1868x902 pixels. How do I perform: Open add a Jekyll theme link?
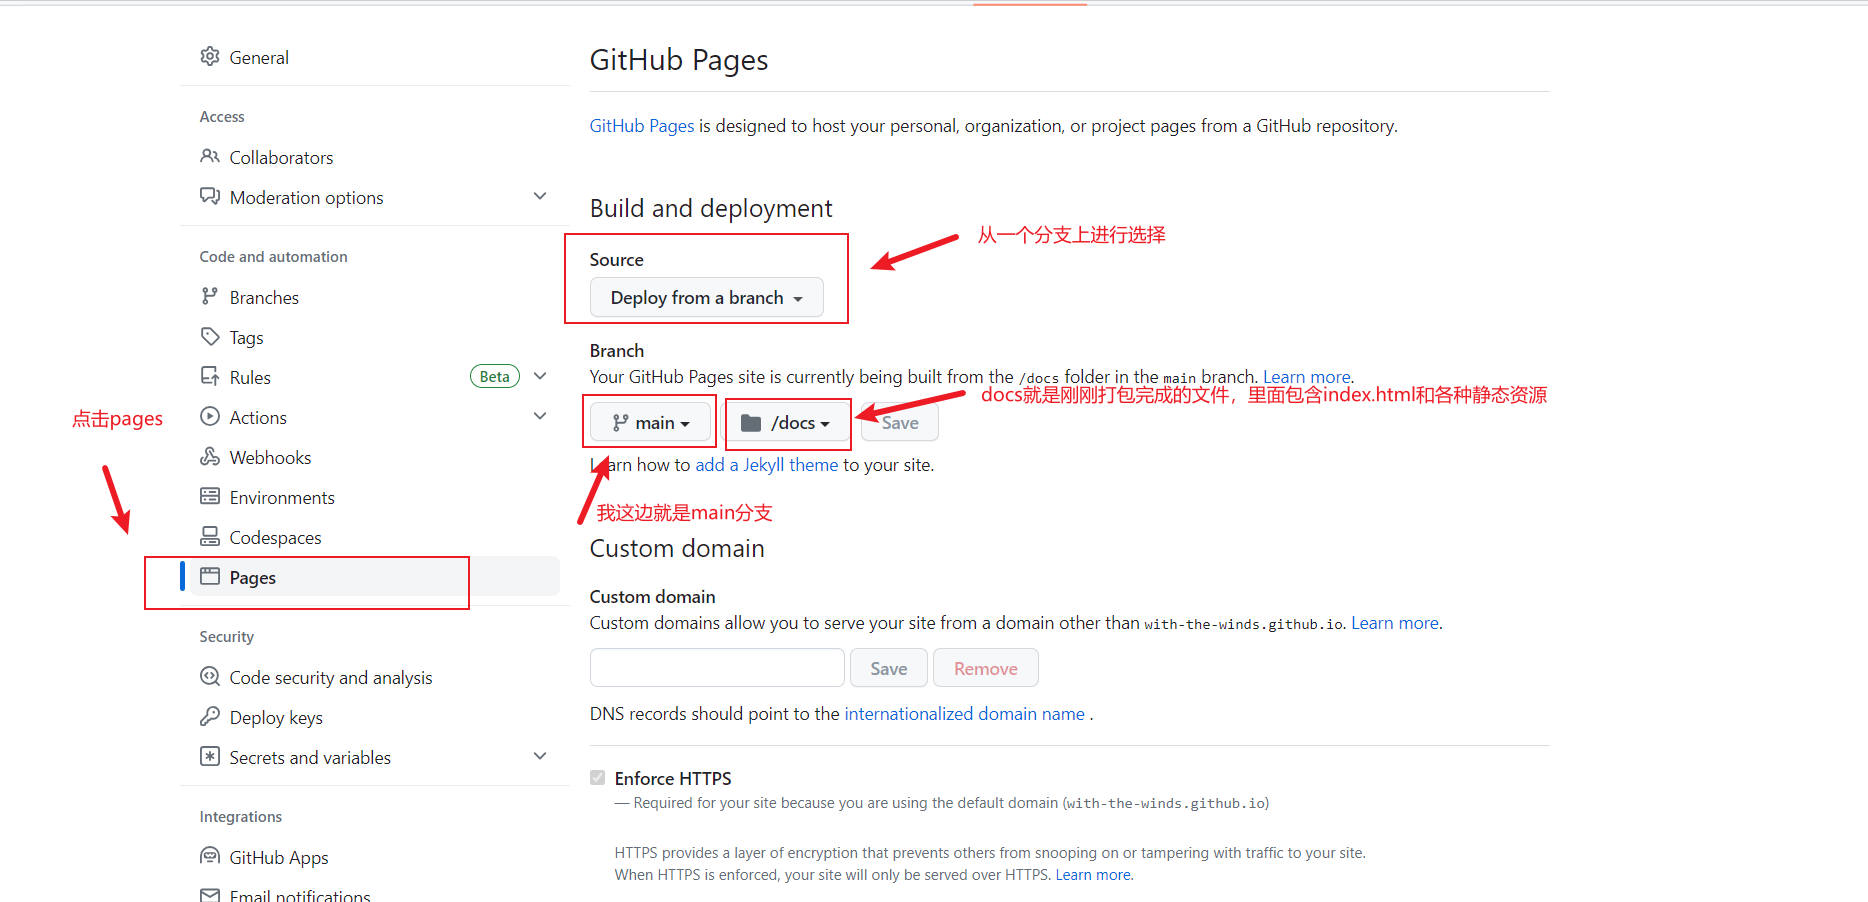(x=767, y=465)
